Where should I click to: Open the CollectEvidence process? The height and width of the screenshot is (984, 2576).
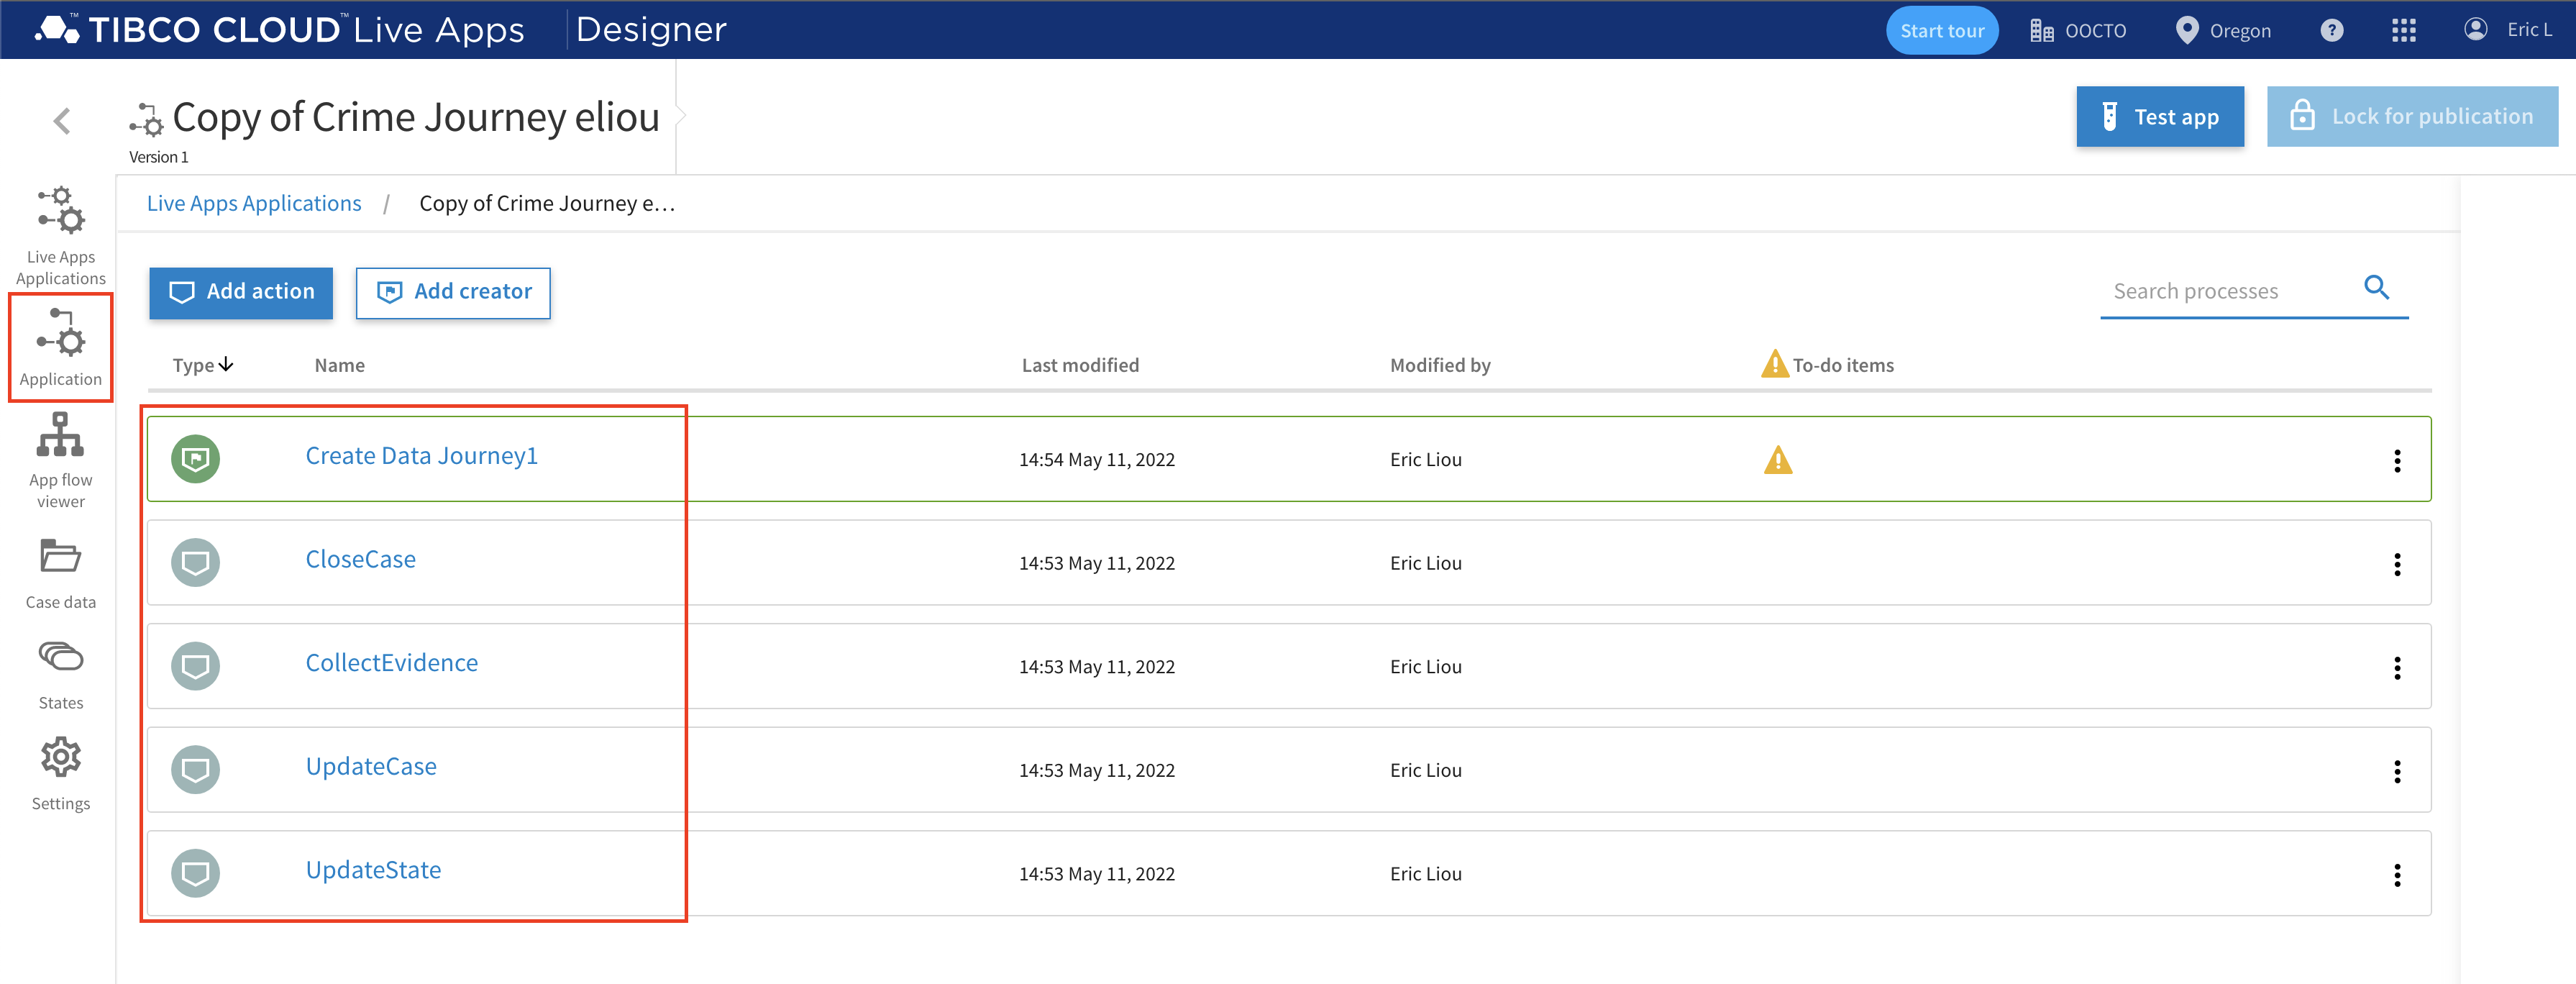pos(392,663)
